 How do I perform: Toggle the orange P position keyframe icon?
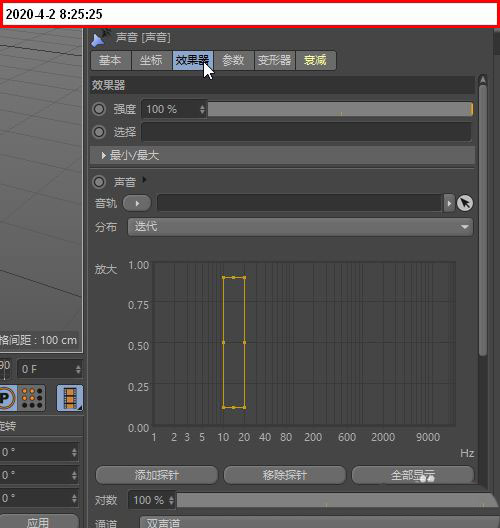7,398
